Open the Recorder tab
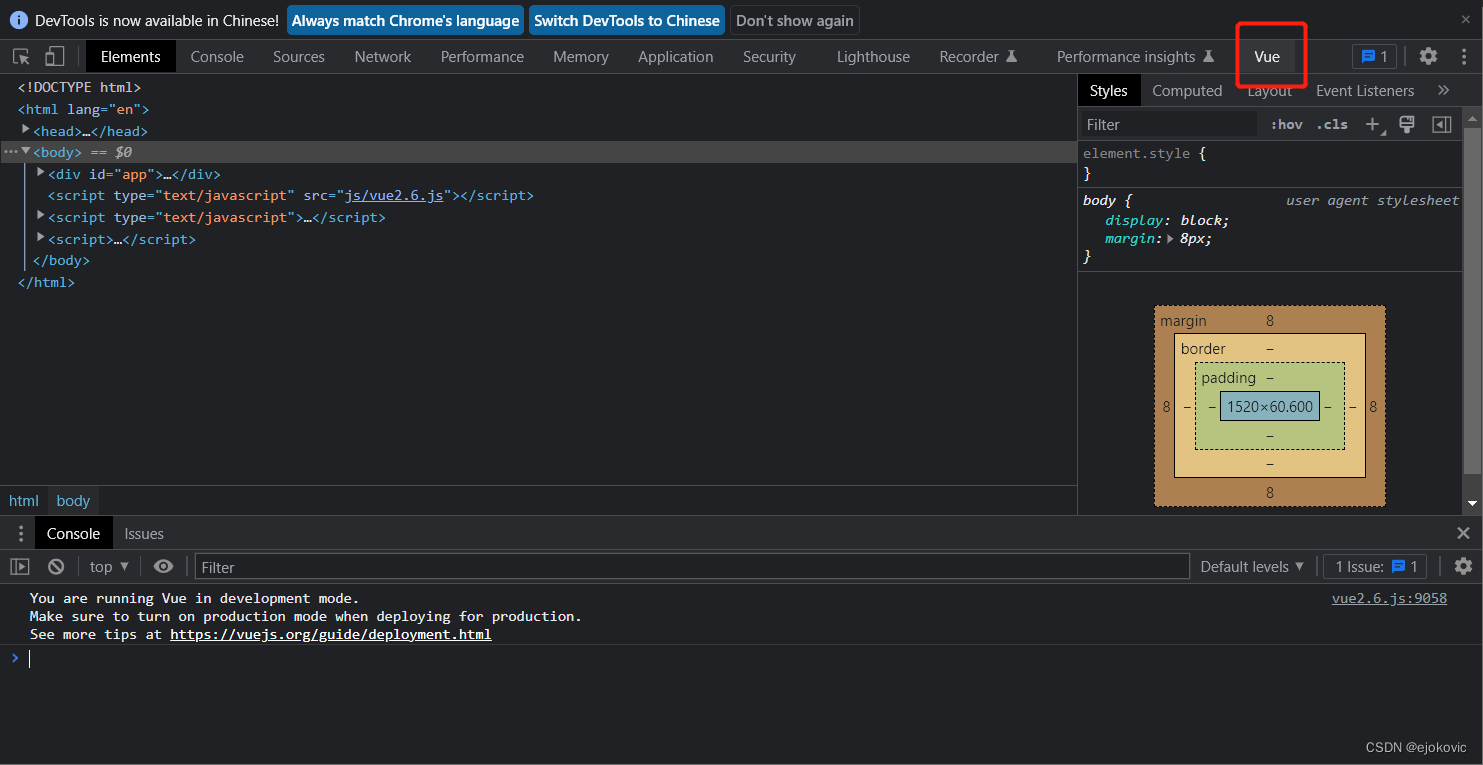Screen dimensions: 1483x765 coord(978,57)
